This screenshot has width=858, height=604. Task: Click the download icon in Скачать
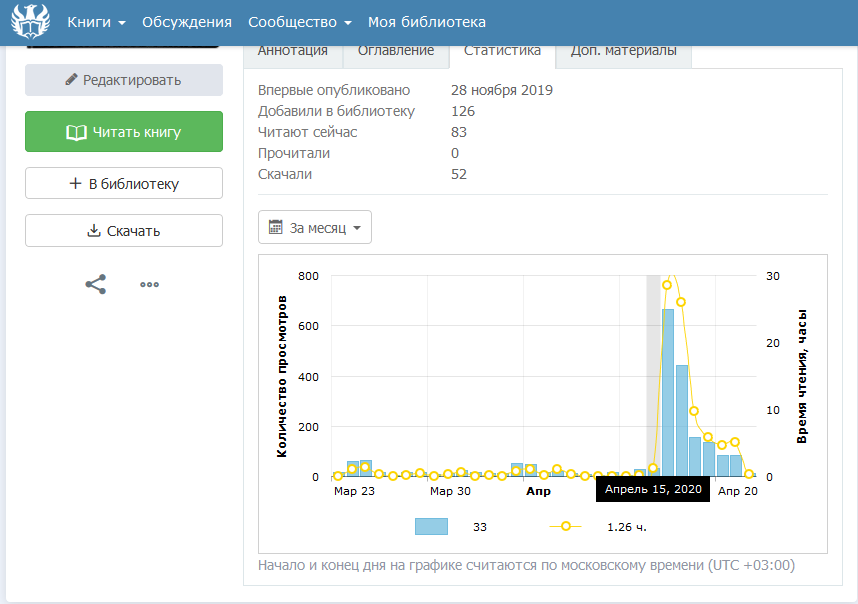(95, 231)
